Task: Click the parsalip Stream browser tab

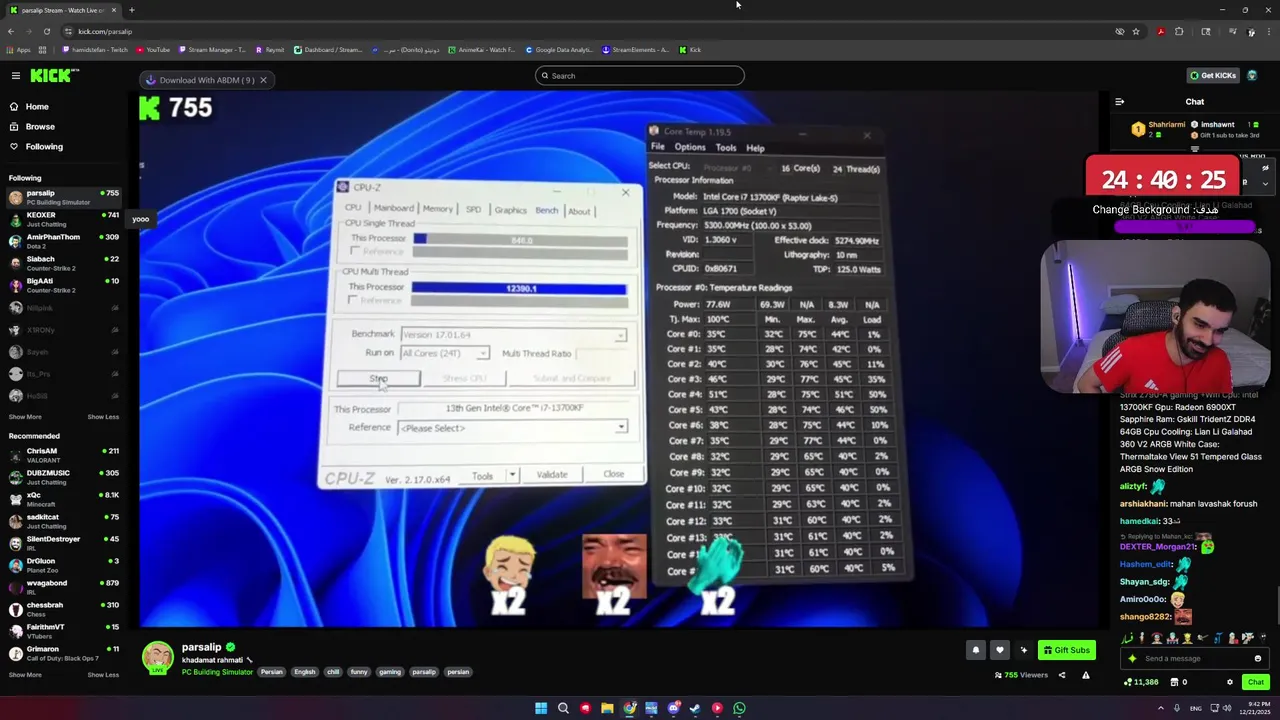Action: tap(62, 10)
